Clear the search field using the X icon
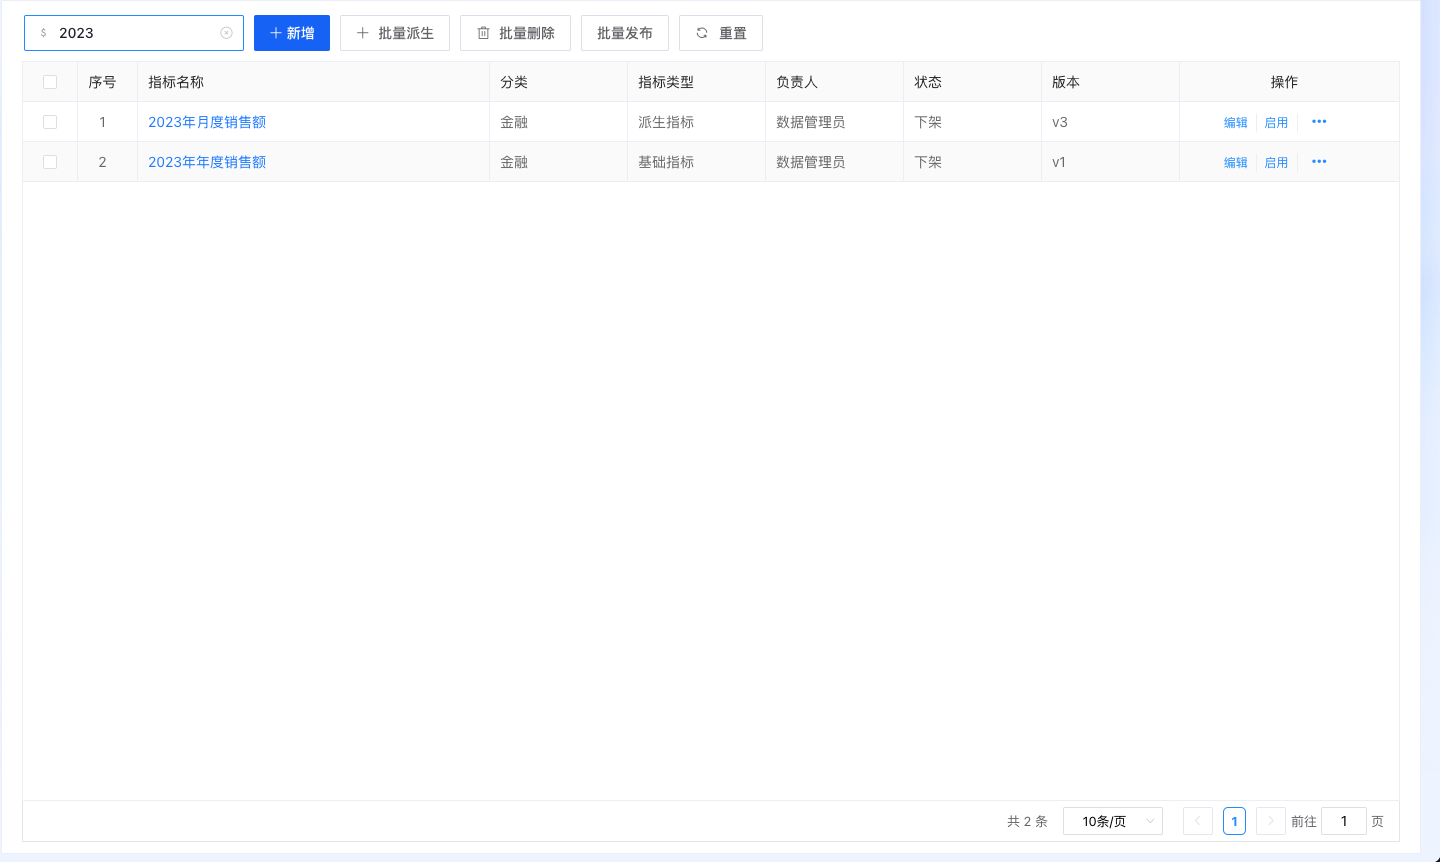The width and height of the screenshot is (1440, 862). (226, 33)
